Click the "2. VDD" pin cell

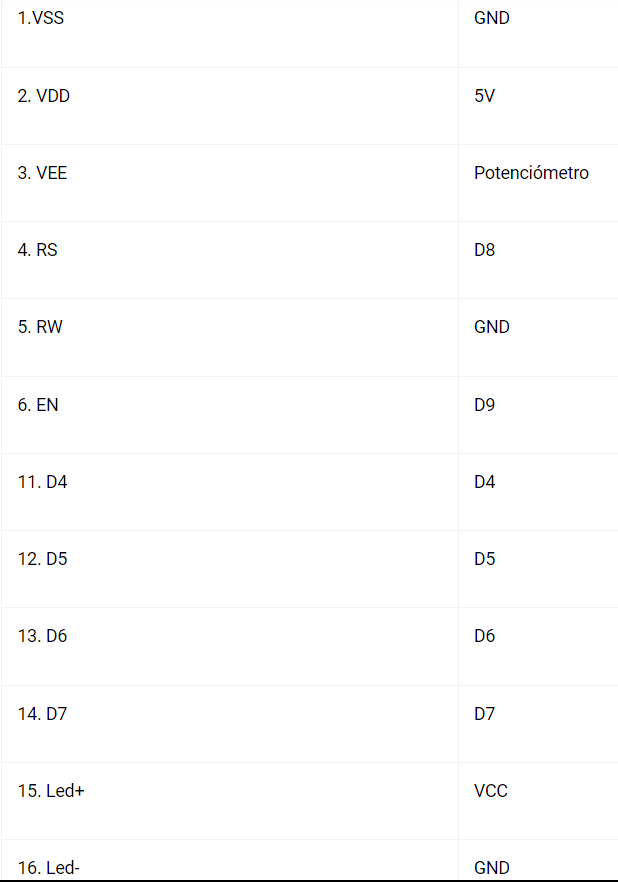click(x=44, y=96)
